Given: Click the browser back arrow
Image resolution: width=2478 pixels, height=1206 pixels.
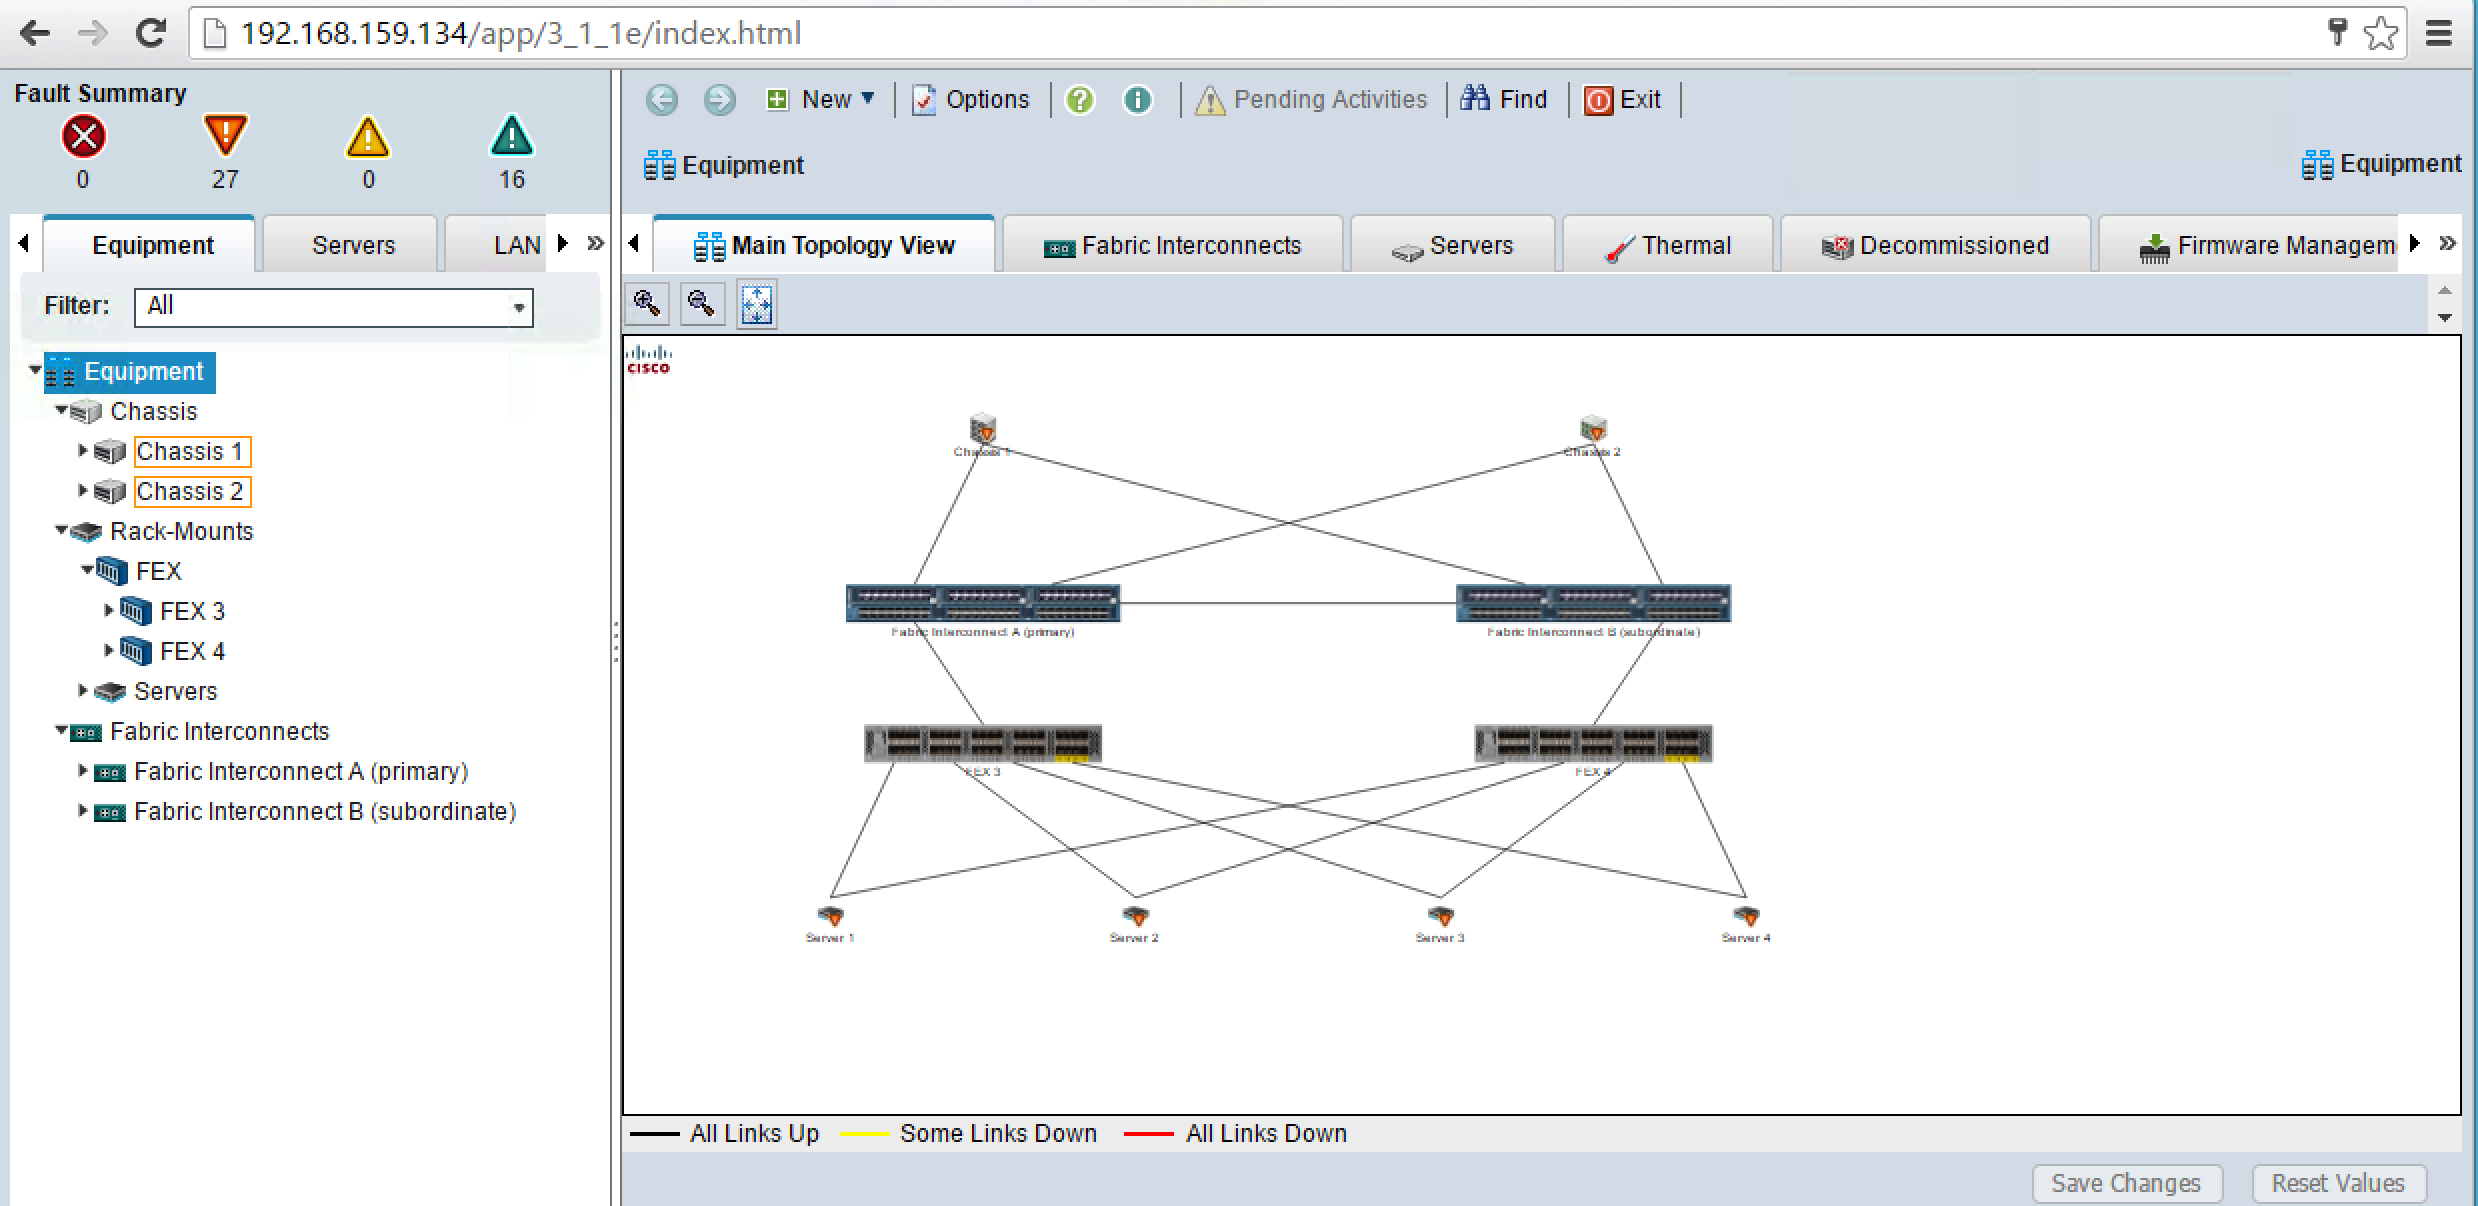Looking at the screenshot, I should 35,33.
